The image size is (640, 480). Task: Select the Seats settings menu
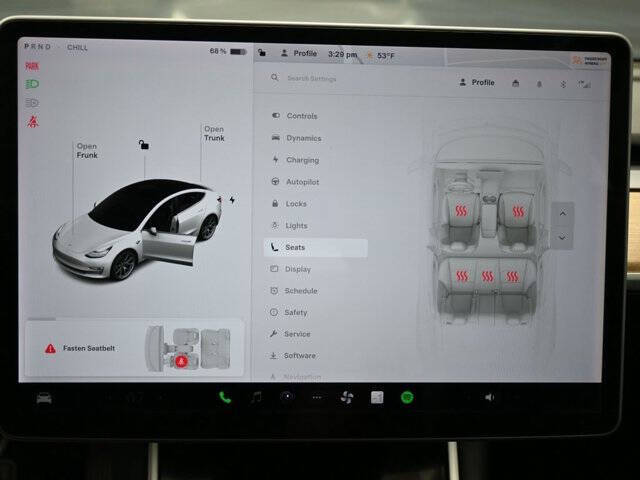(x=316, y=247)
